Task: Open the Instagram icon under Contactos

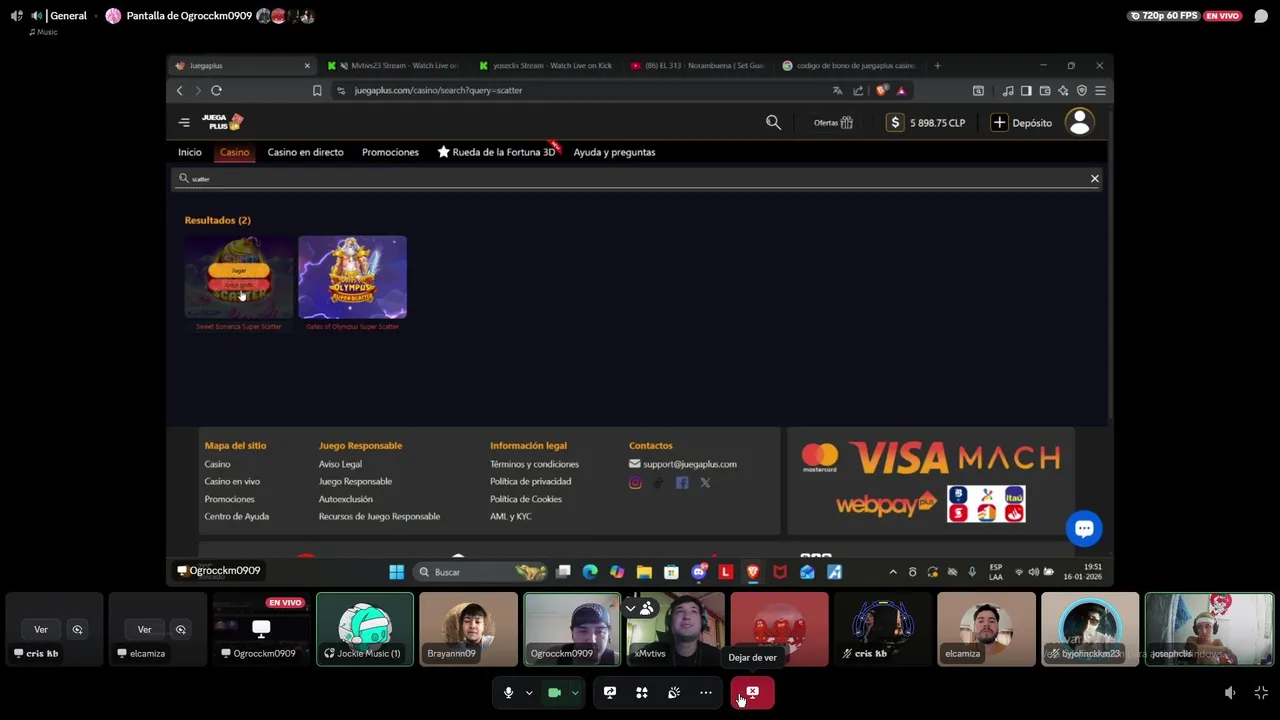Action: pyautogui.click(x=635, y=483)
